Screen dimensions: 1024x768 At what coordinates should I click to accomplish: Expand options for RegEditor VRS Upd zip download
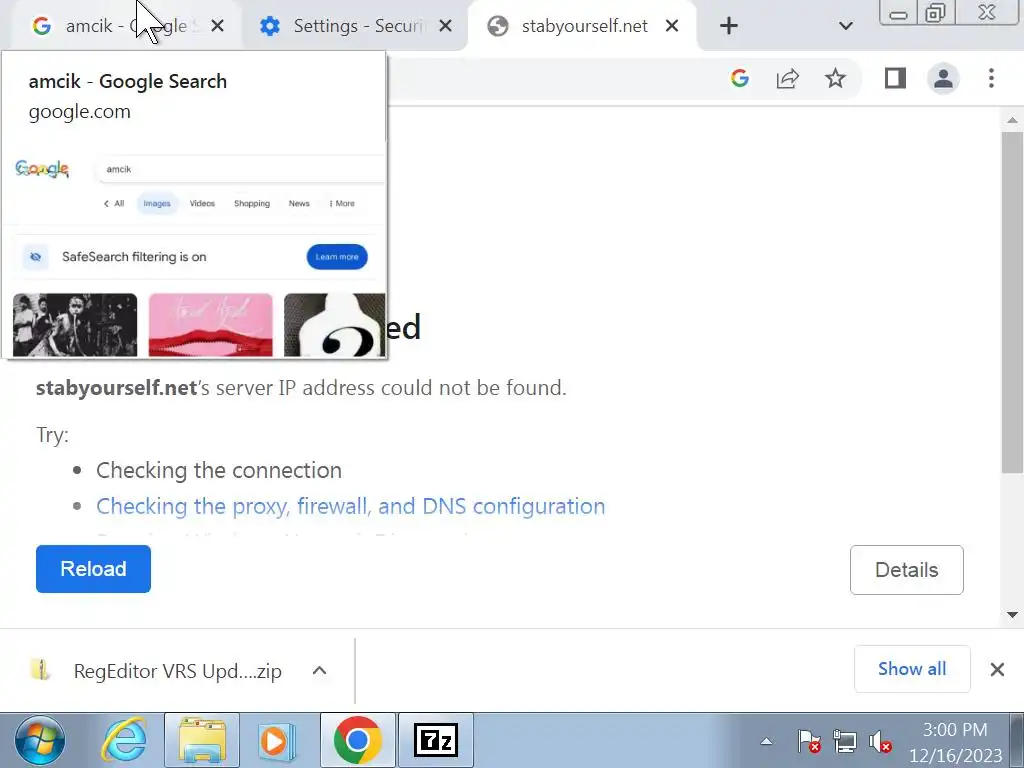[x=319, y=671]
